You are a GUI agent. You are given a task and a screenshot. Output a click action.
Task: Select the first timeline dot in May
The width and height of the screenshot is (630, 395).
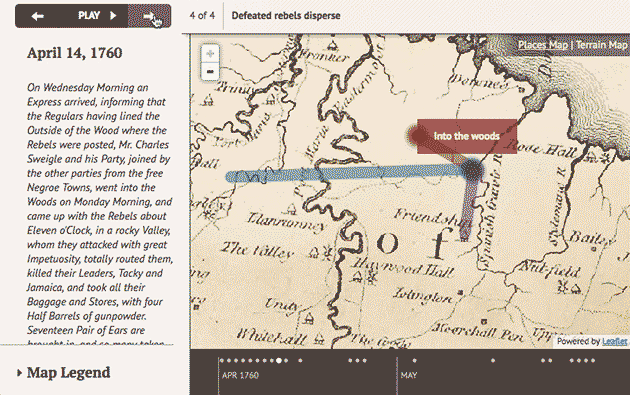(x=415, y=360)
